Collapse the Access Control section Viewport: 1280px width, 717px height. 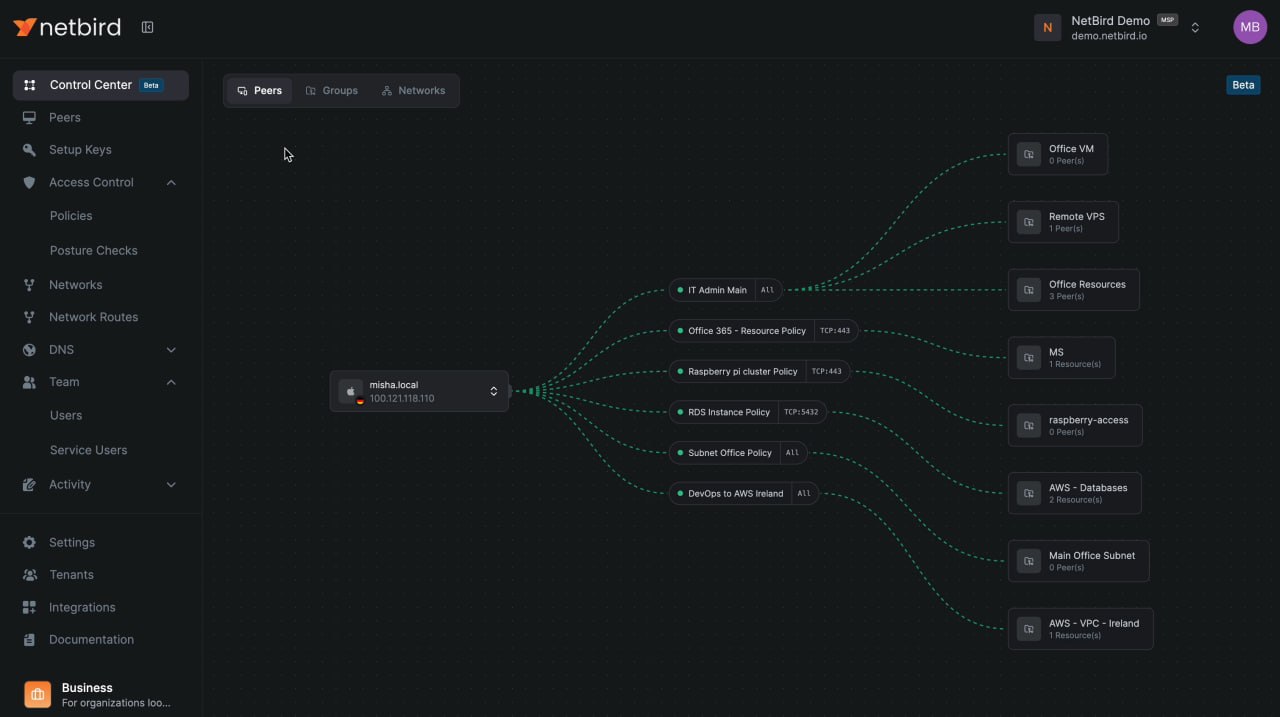171,183
